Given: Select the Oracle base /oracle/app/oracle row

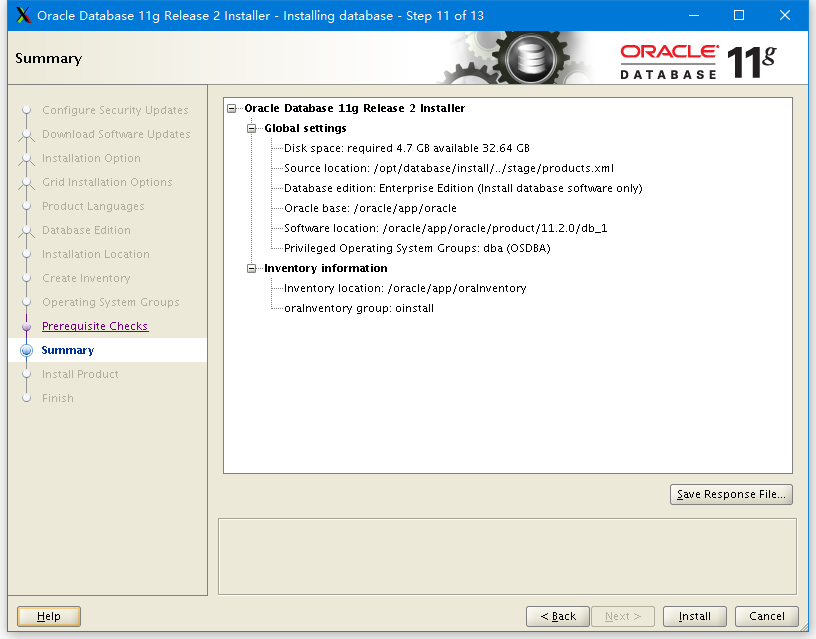Looking at the screenshot, I should (370, 208).
